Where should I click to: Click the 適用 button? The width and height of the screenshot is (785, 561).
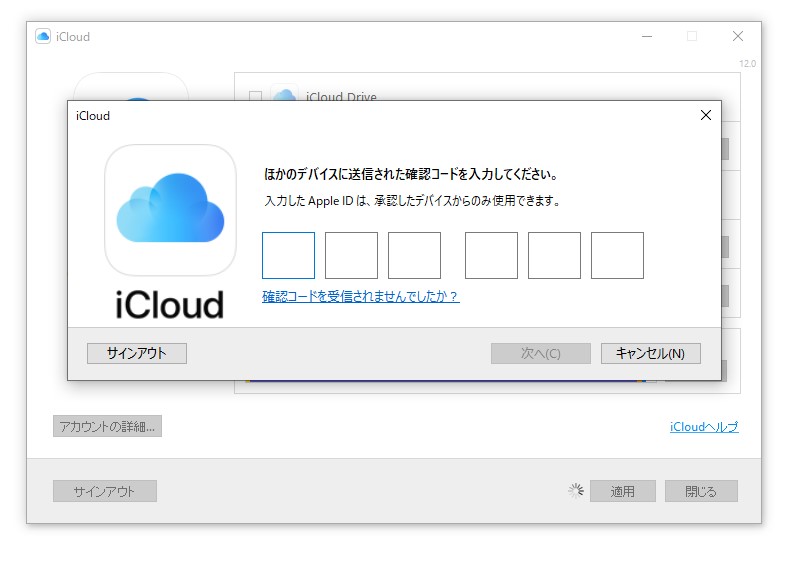point(623,491)
